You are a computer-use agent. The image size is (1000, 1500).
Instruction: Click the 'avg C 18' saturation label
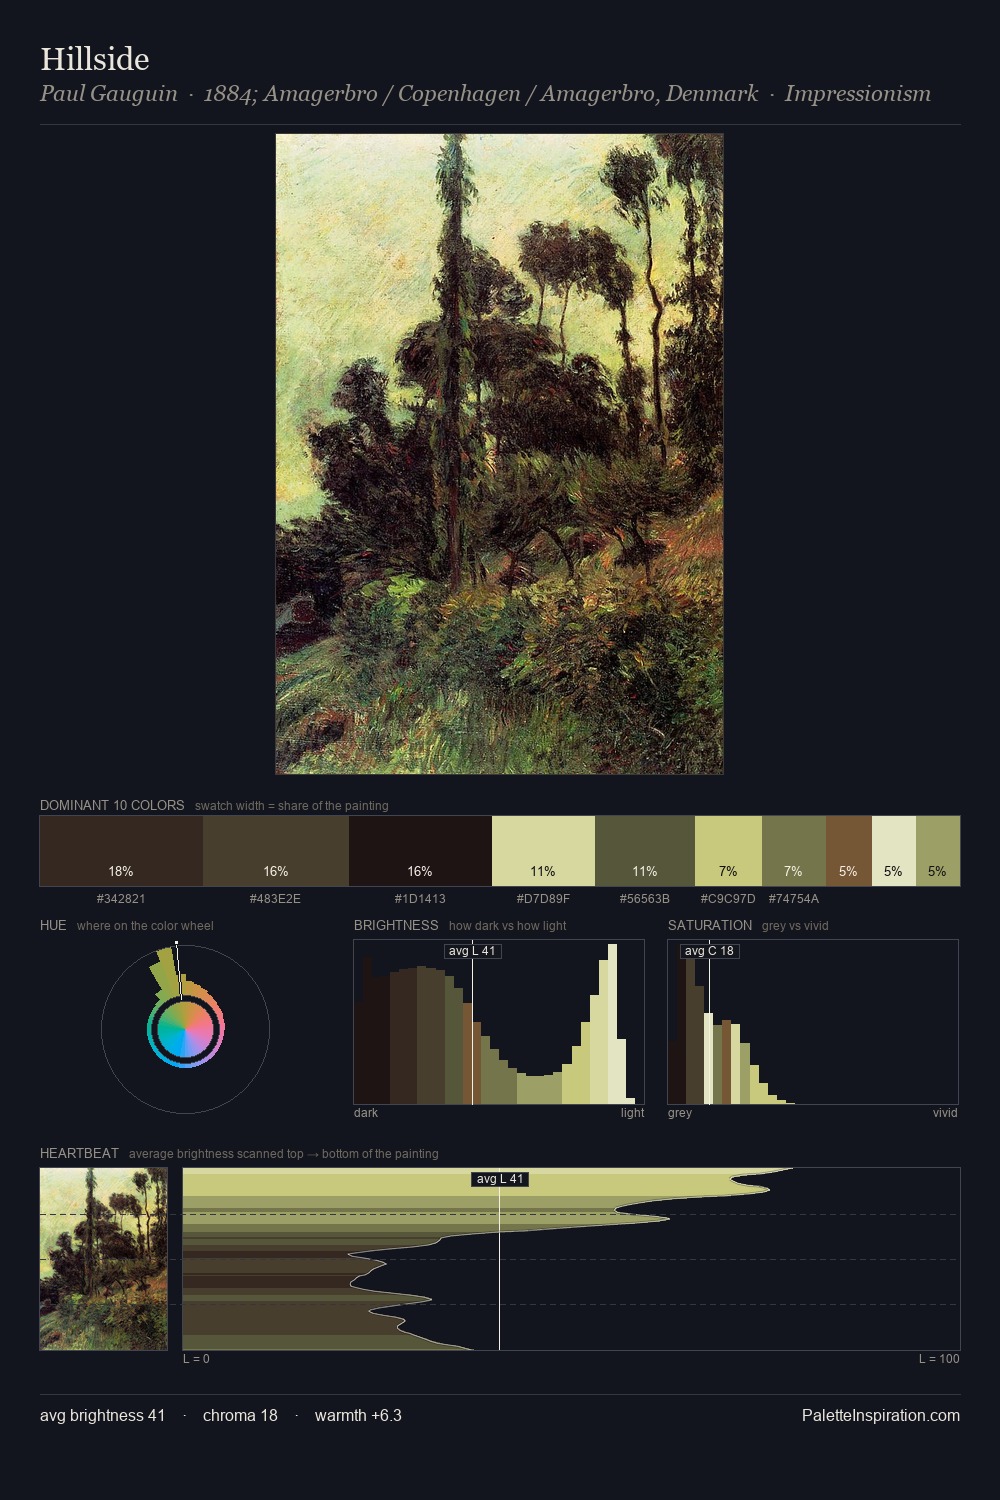click(710, 951)
